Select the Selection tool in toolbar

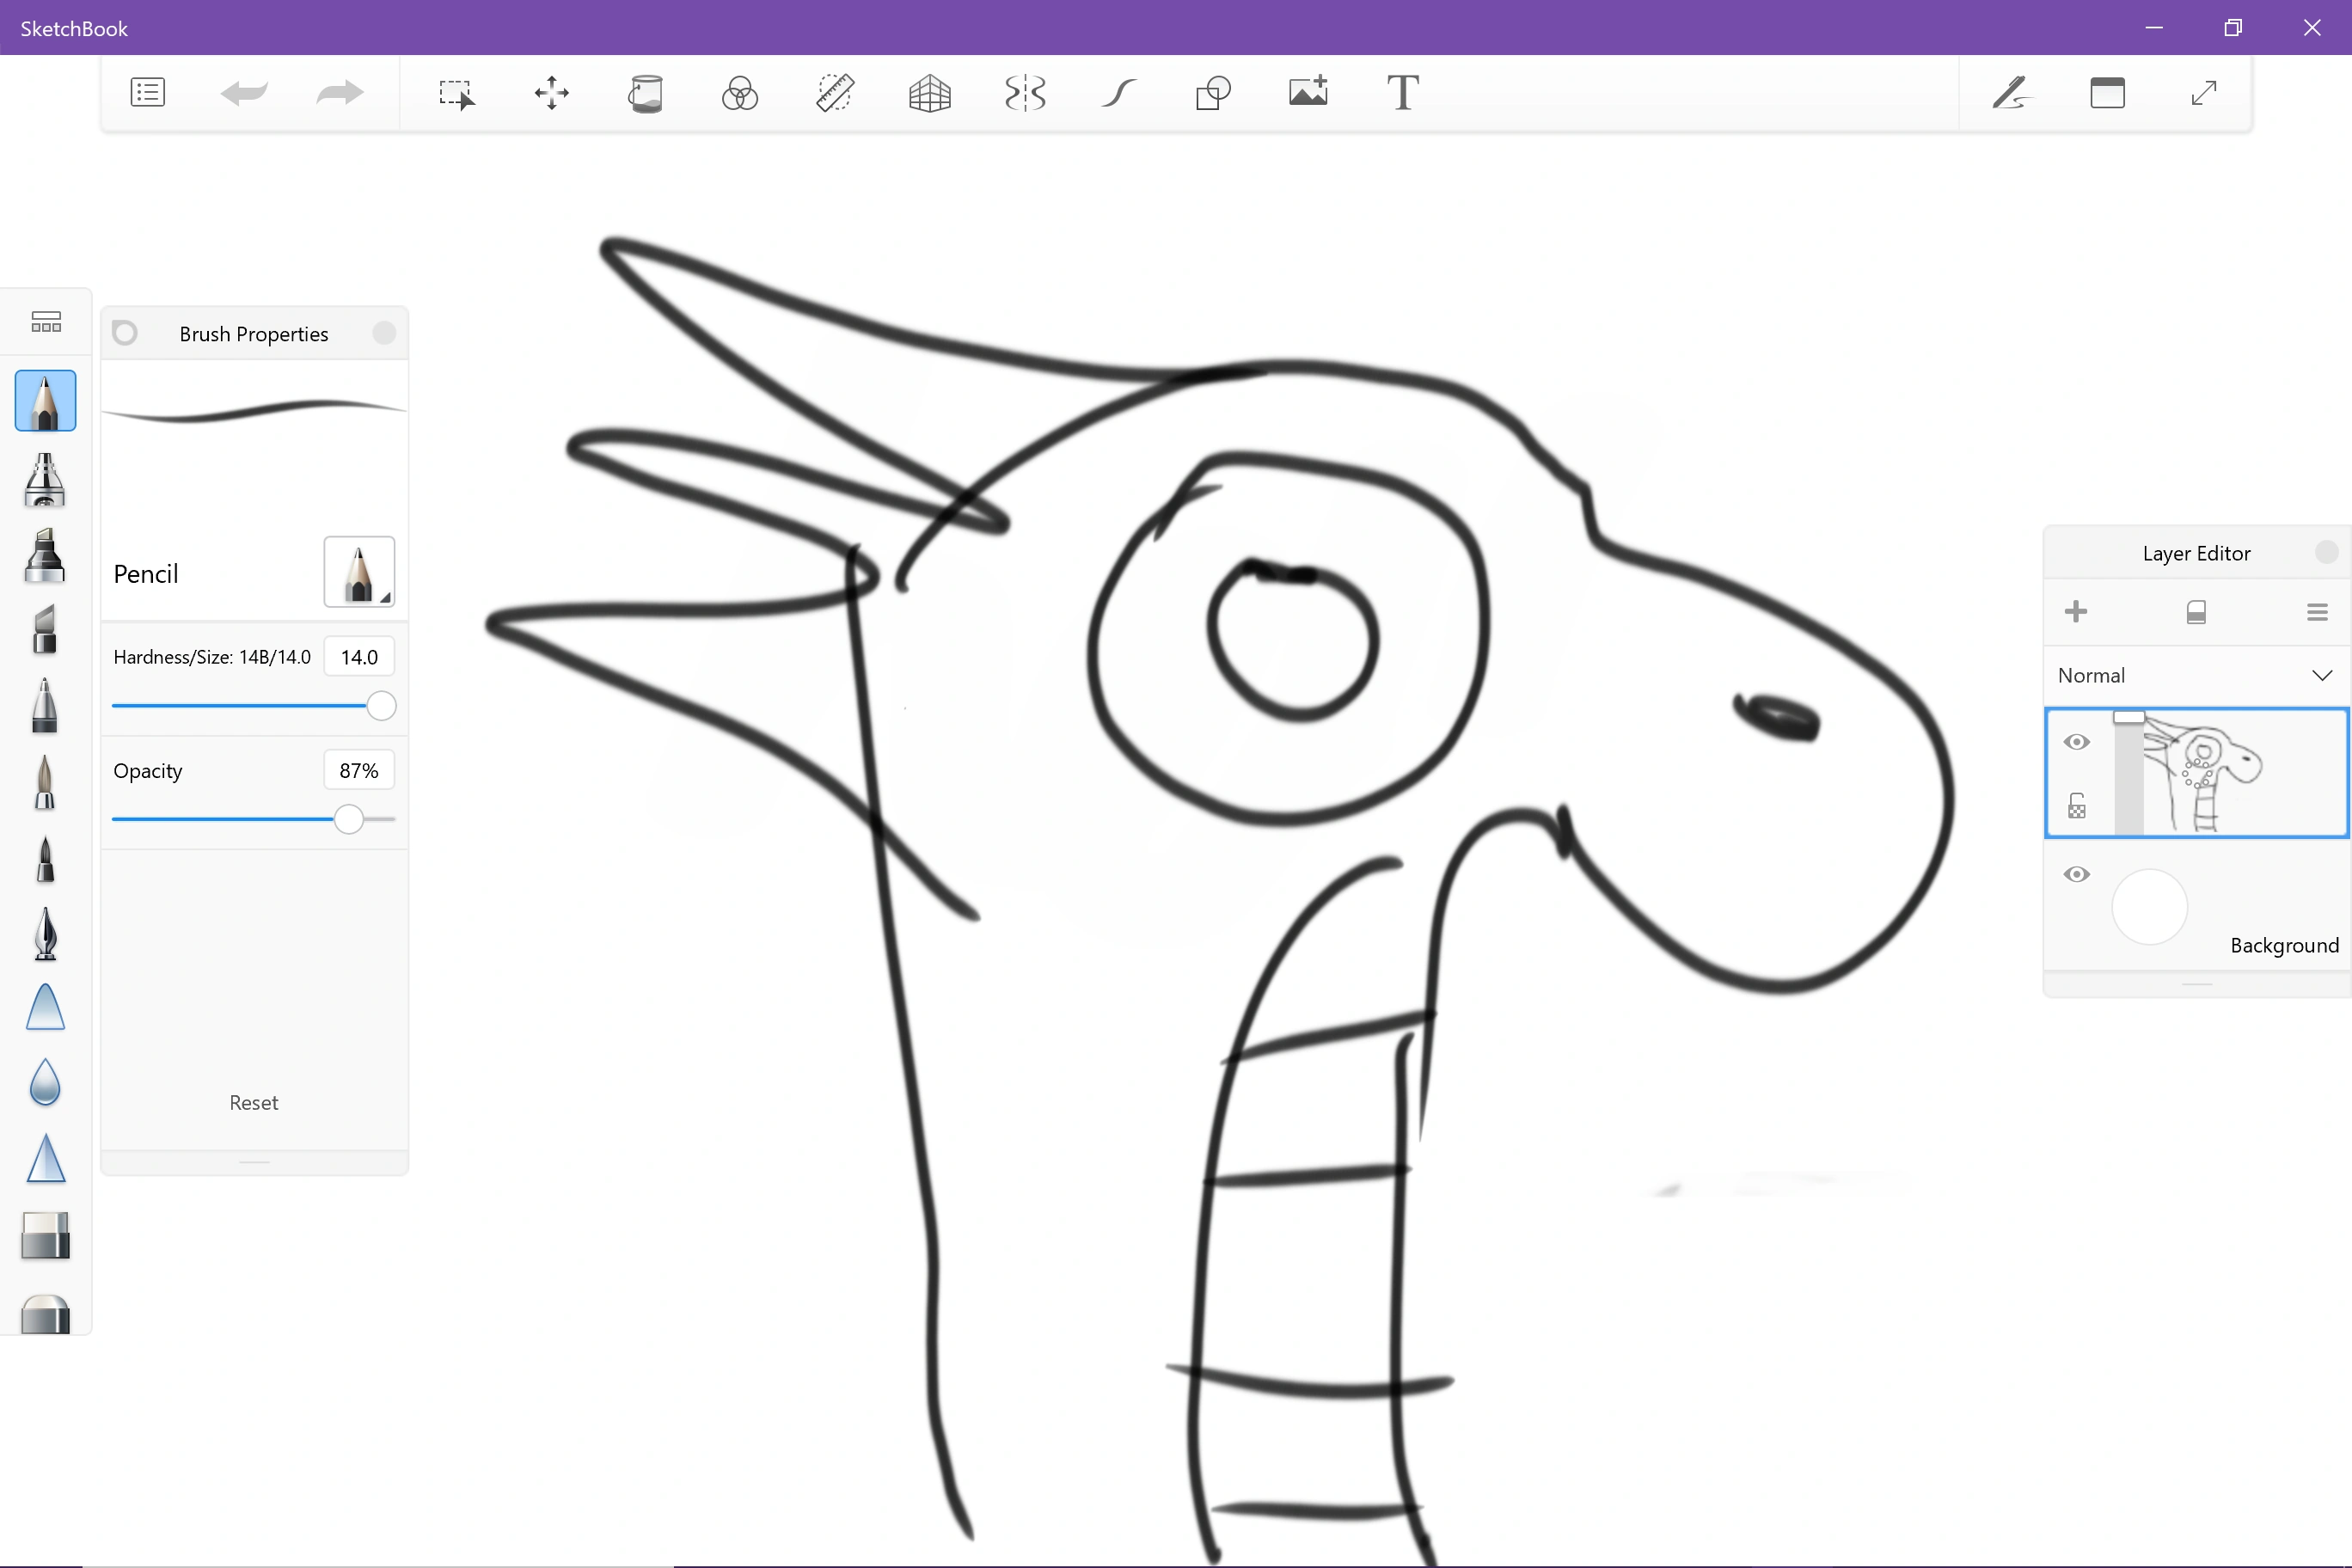point(456,94)
